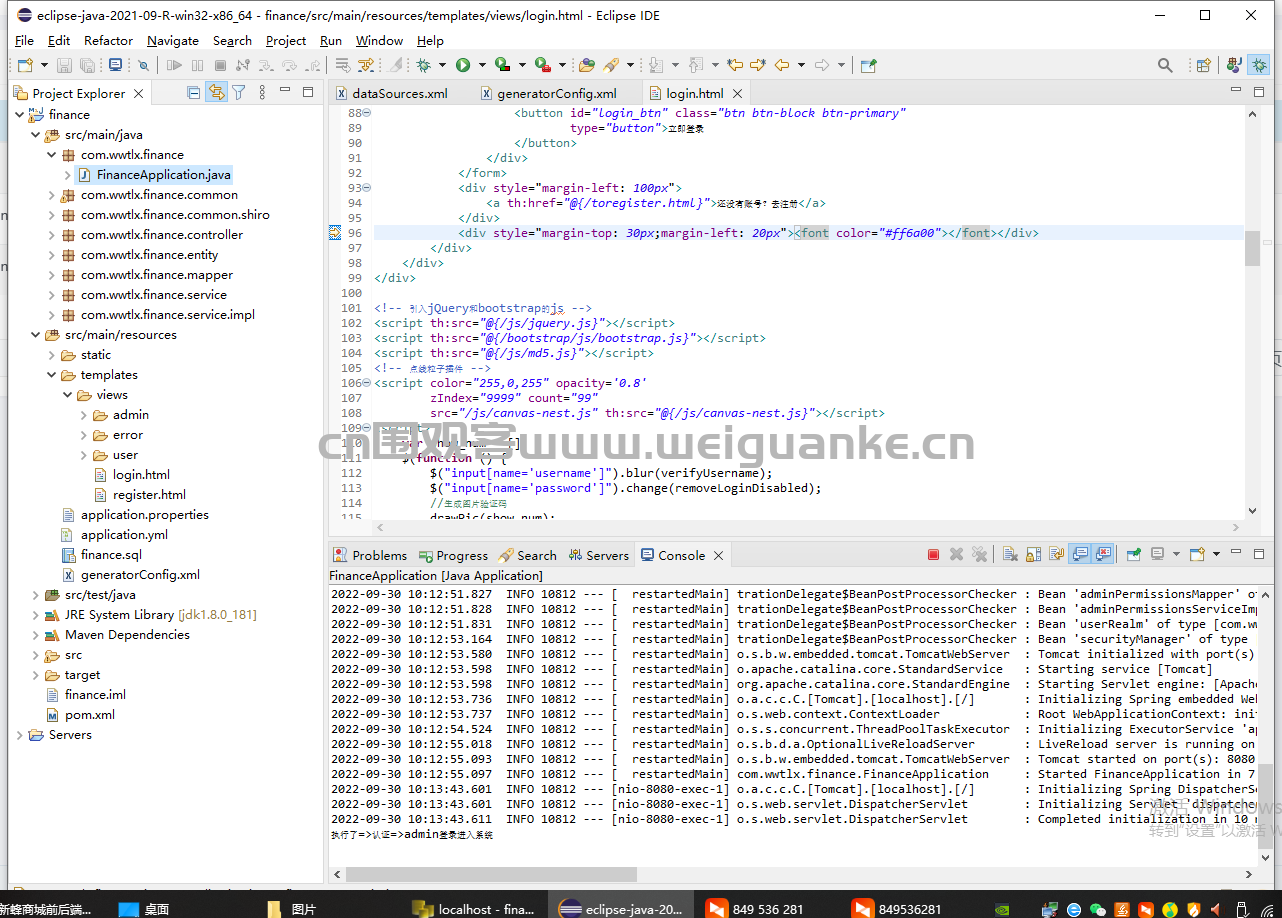Click the Remove All Terminated Launches icon
The width and height of the screenshot is (1282, 918).
point(979,554)
